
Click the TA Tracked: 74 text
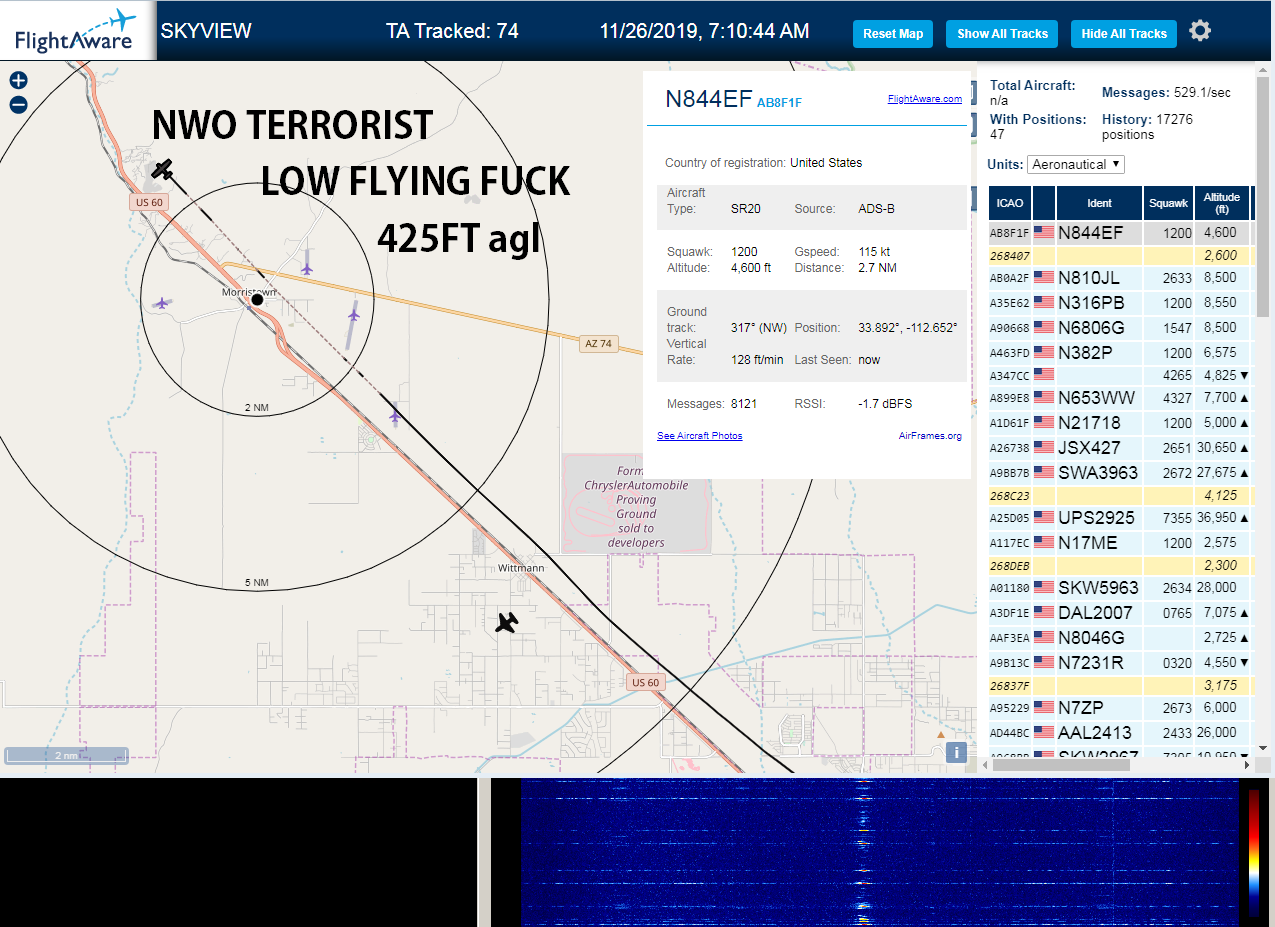(452, 31)
